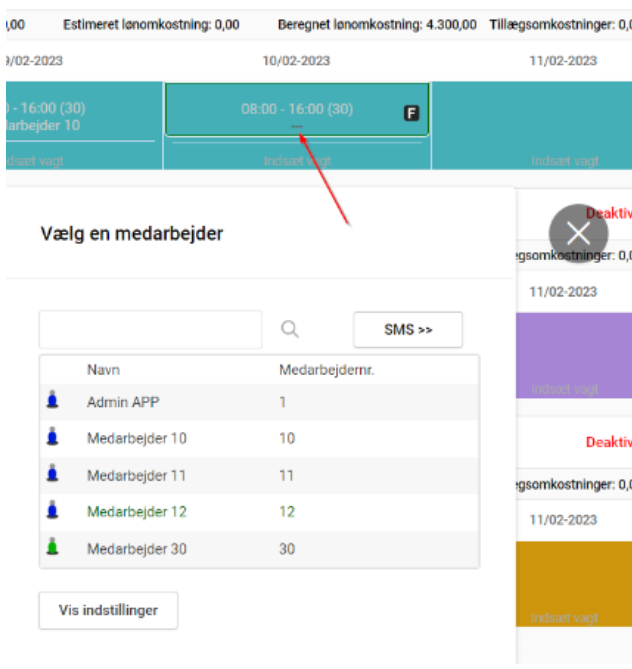The image size is (632, 669).
Task: Click in the employee search field
Action: pyautogui.click(x=150, y=330)
